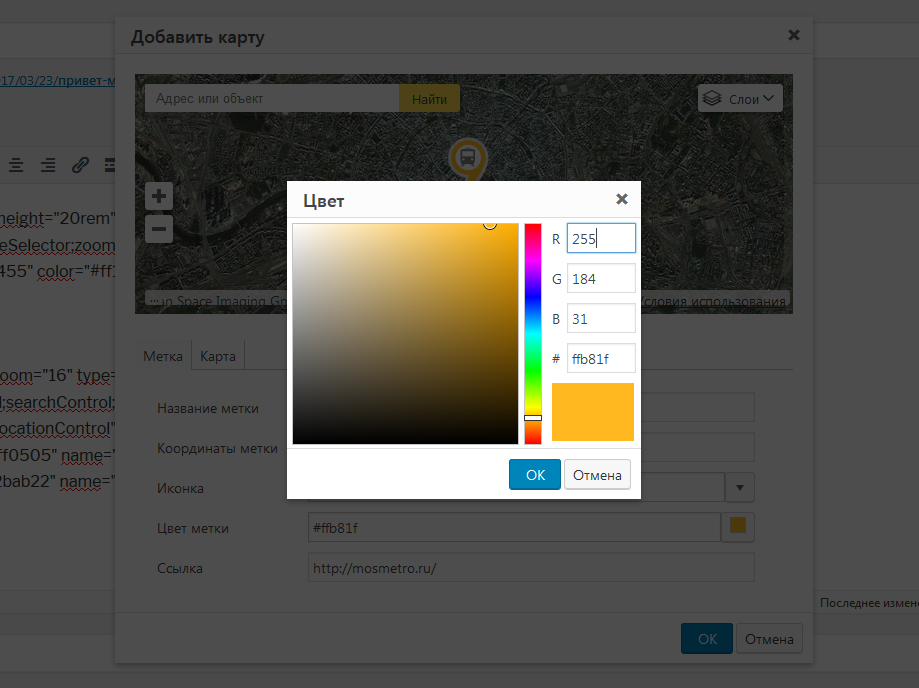Open the Слои layers dropdown on map
Image resolution: width=919 pixels, height=688 pixels.
[x=740, y=98]
